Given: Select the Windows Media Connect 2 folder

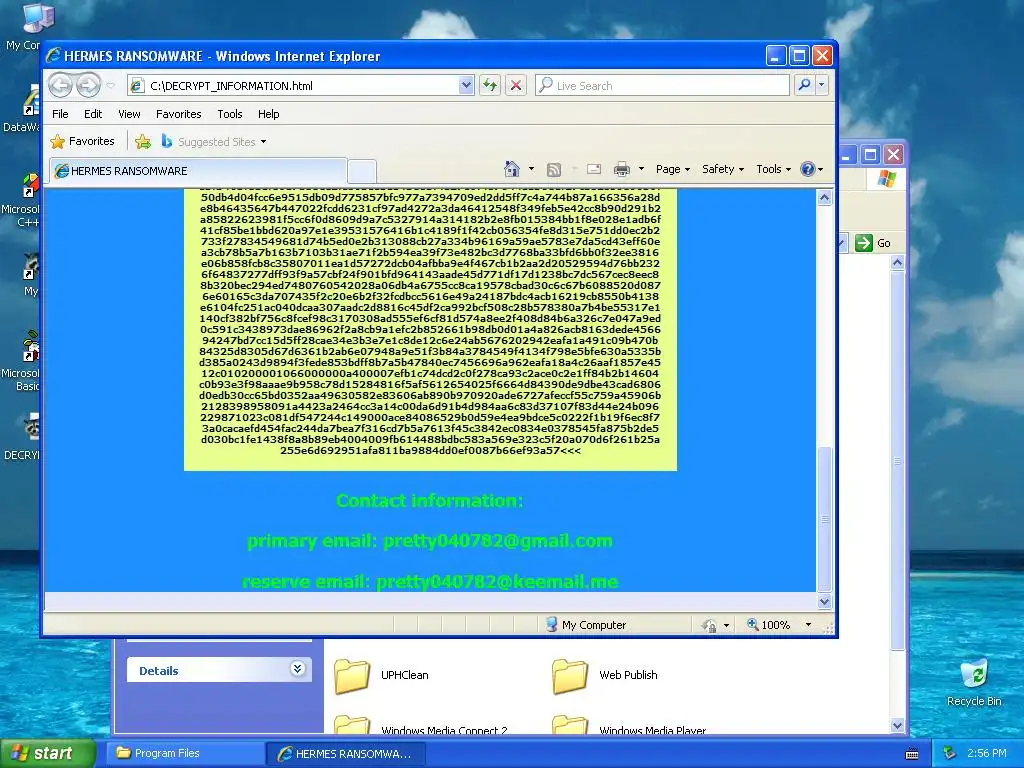Looking at the screenshot, I should tap(421, 726).
